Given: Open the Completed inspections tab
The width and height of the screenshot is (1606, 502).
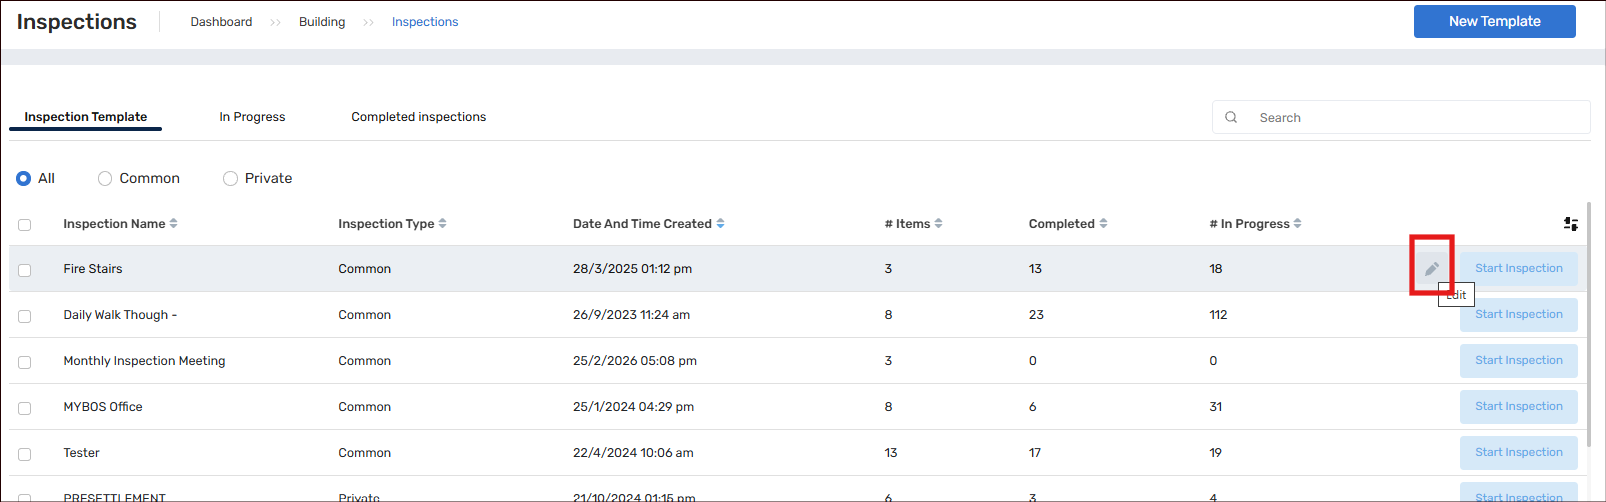Looking at the screenshot, I should [418, 117].
